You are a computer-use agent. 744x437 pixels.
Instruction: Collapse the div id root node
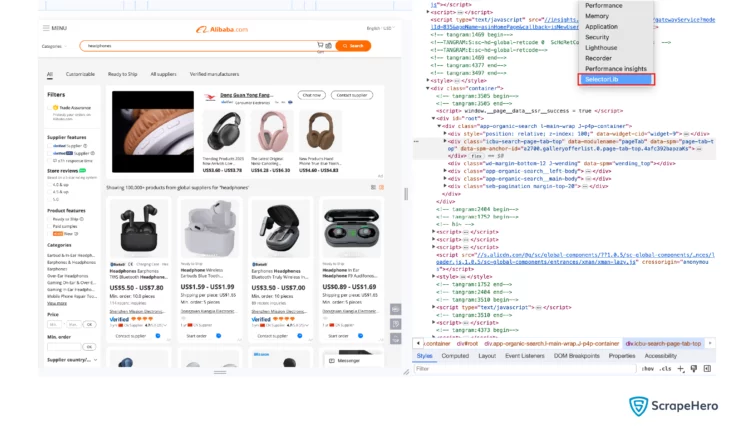[x=433, y=119]
